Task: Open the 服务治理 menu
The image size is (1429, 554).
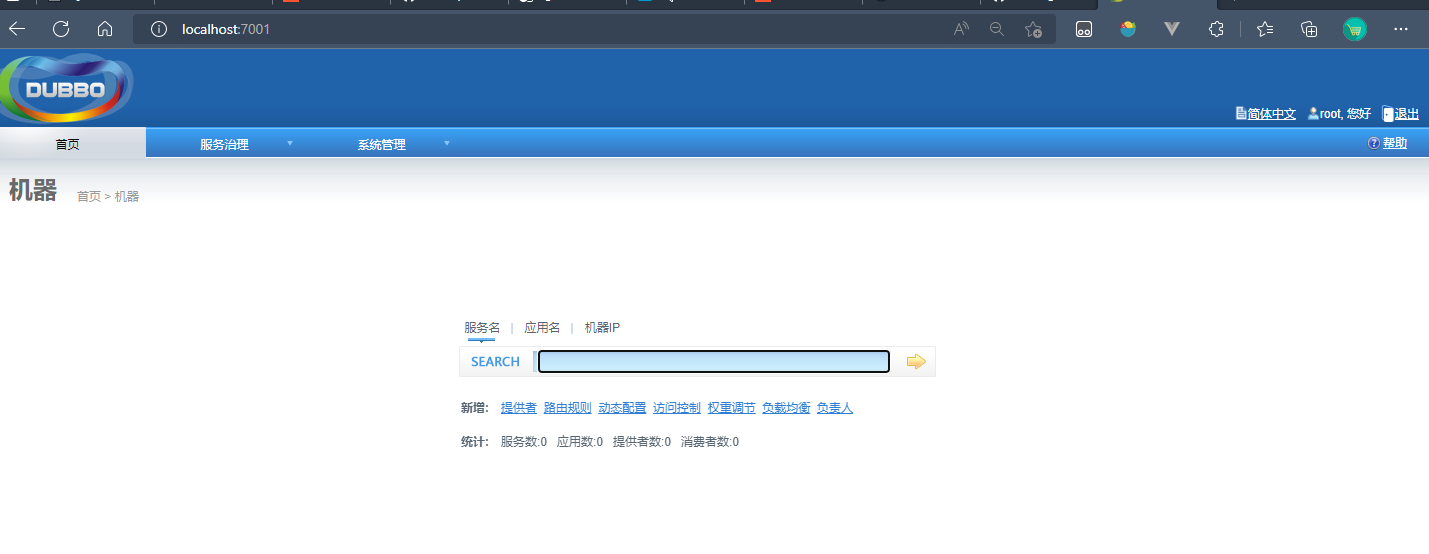Action: pyautogui.click(x=224, y=144)
